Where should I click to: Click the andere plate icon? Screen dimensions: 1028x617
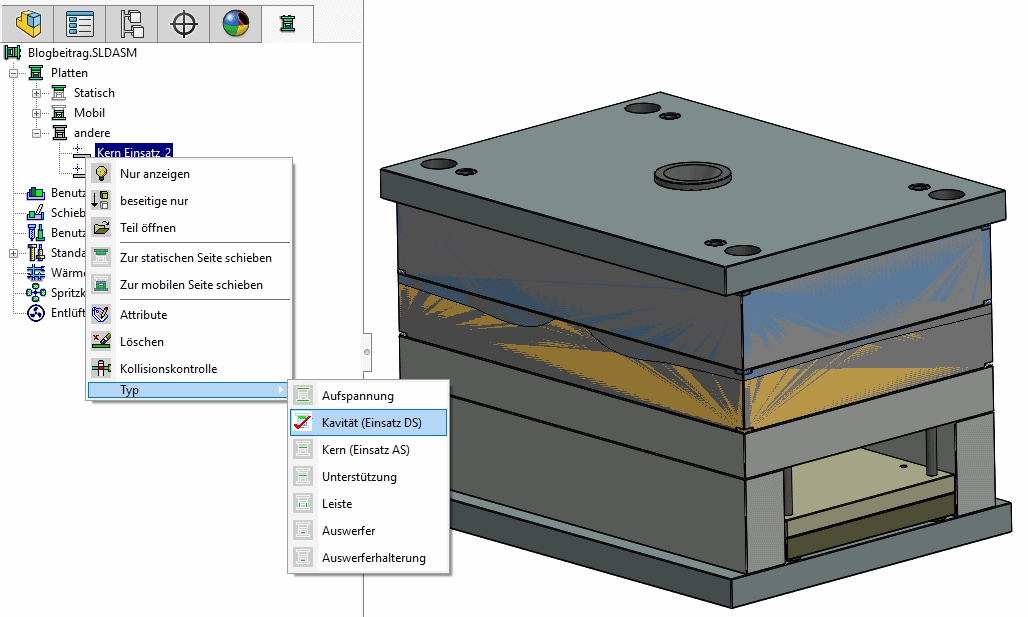(59, 133)
